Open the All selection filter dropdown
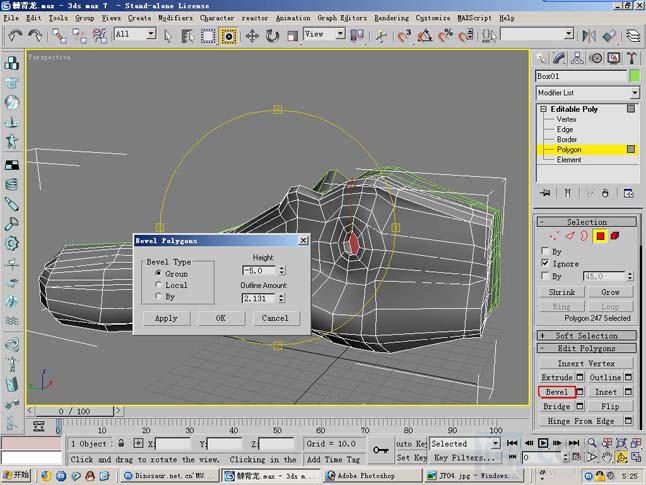 tap(135, 34)
